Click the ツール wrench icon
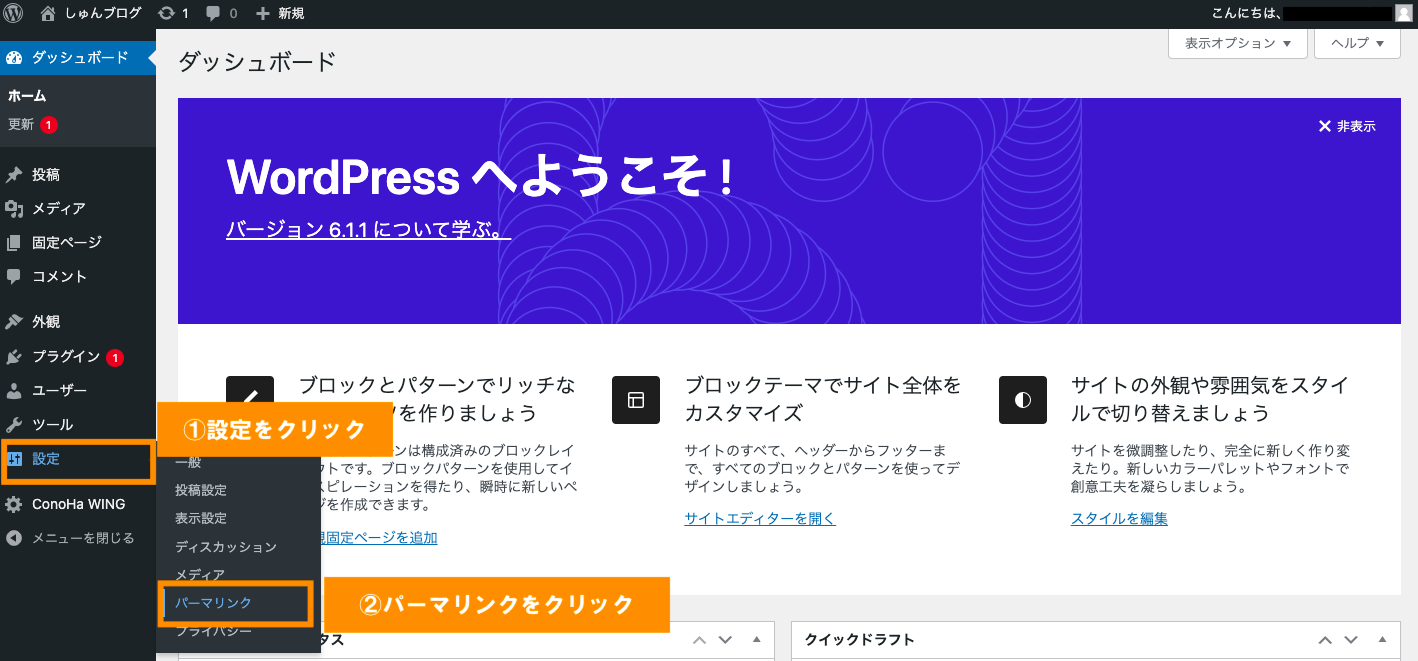 point(14,425)
